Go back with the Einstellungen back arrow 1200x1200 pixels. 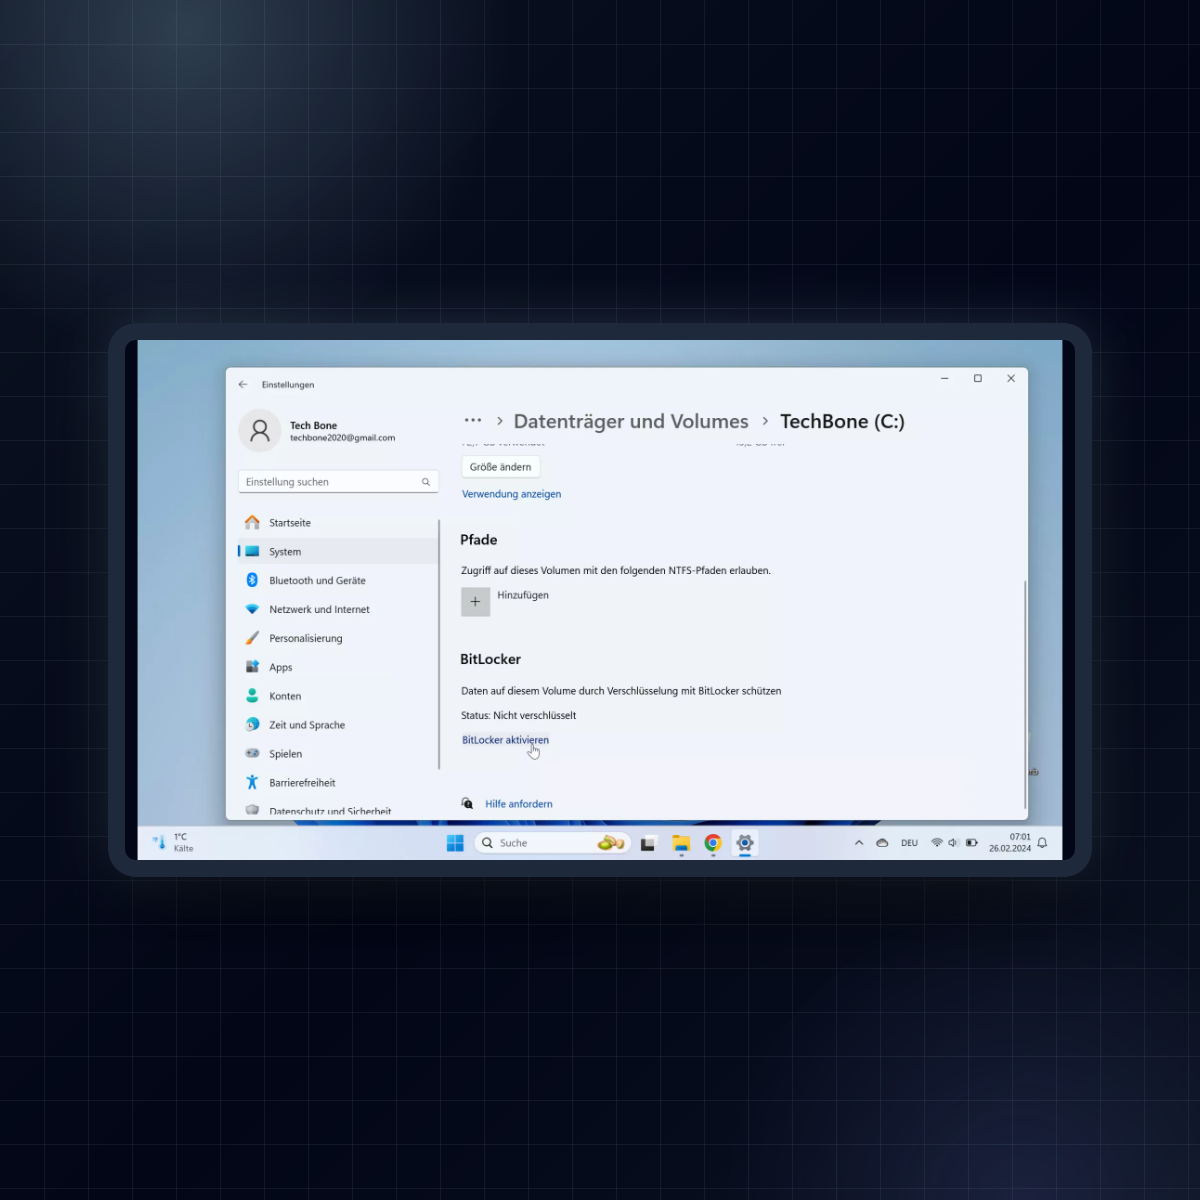pyautogui.click(x=243, y=384)
